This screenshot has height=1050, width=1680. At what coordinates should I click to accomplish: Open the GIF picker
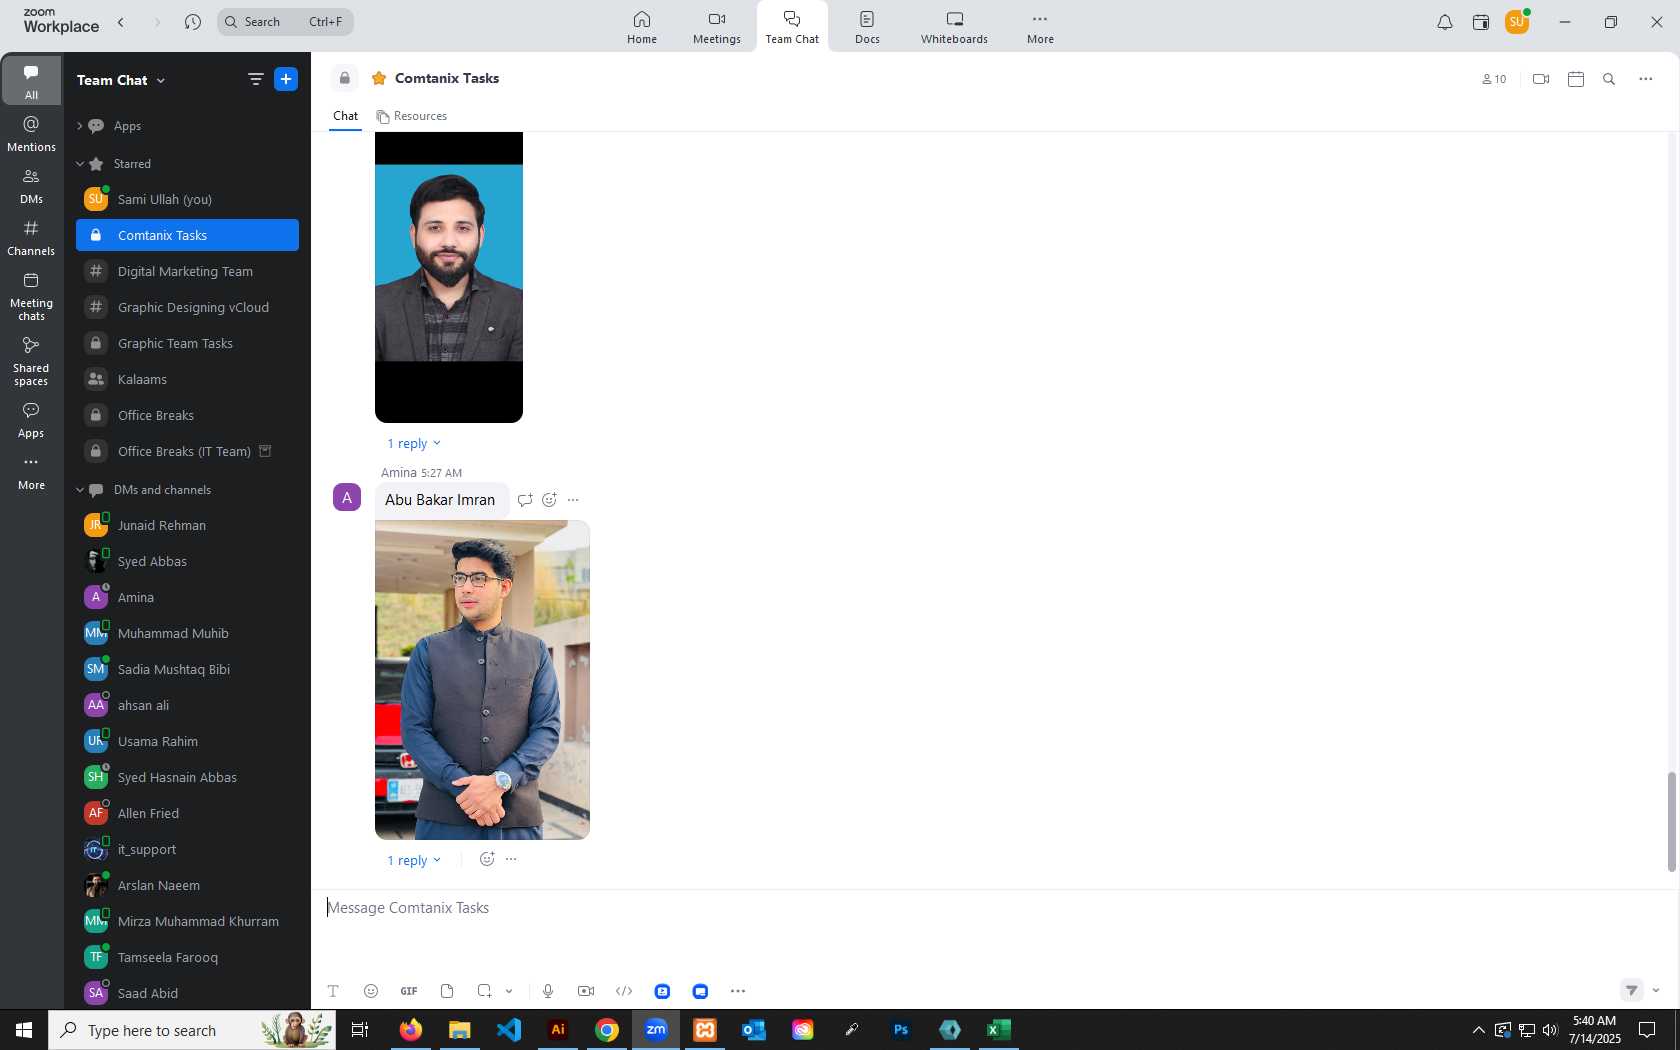pos(409,991)
